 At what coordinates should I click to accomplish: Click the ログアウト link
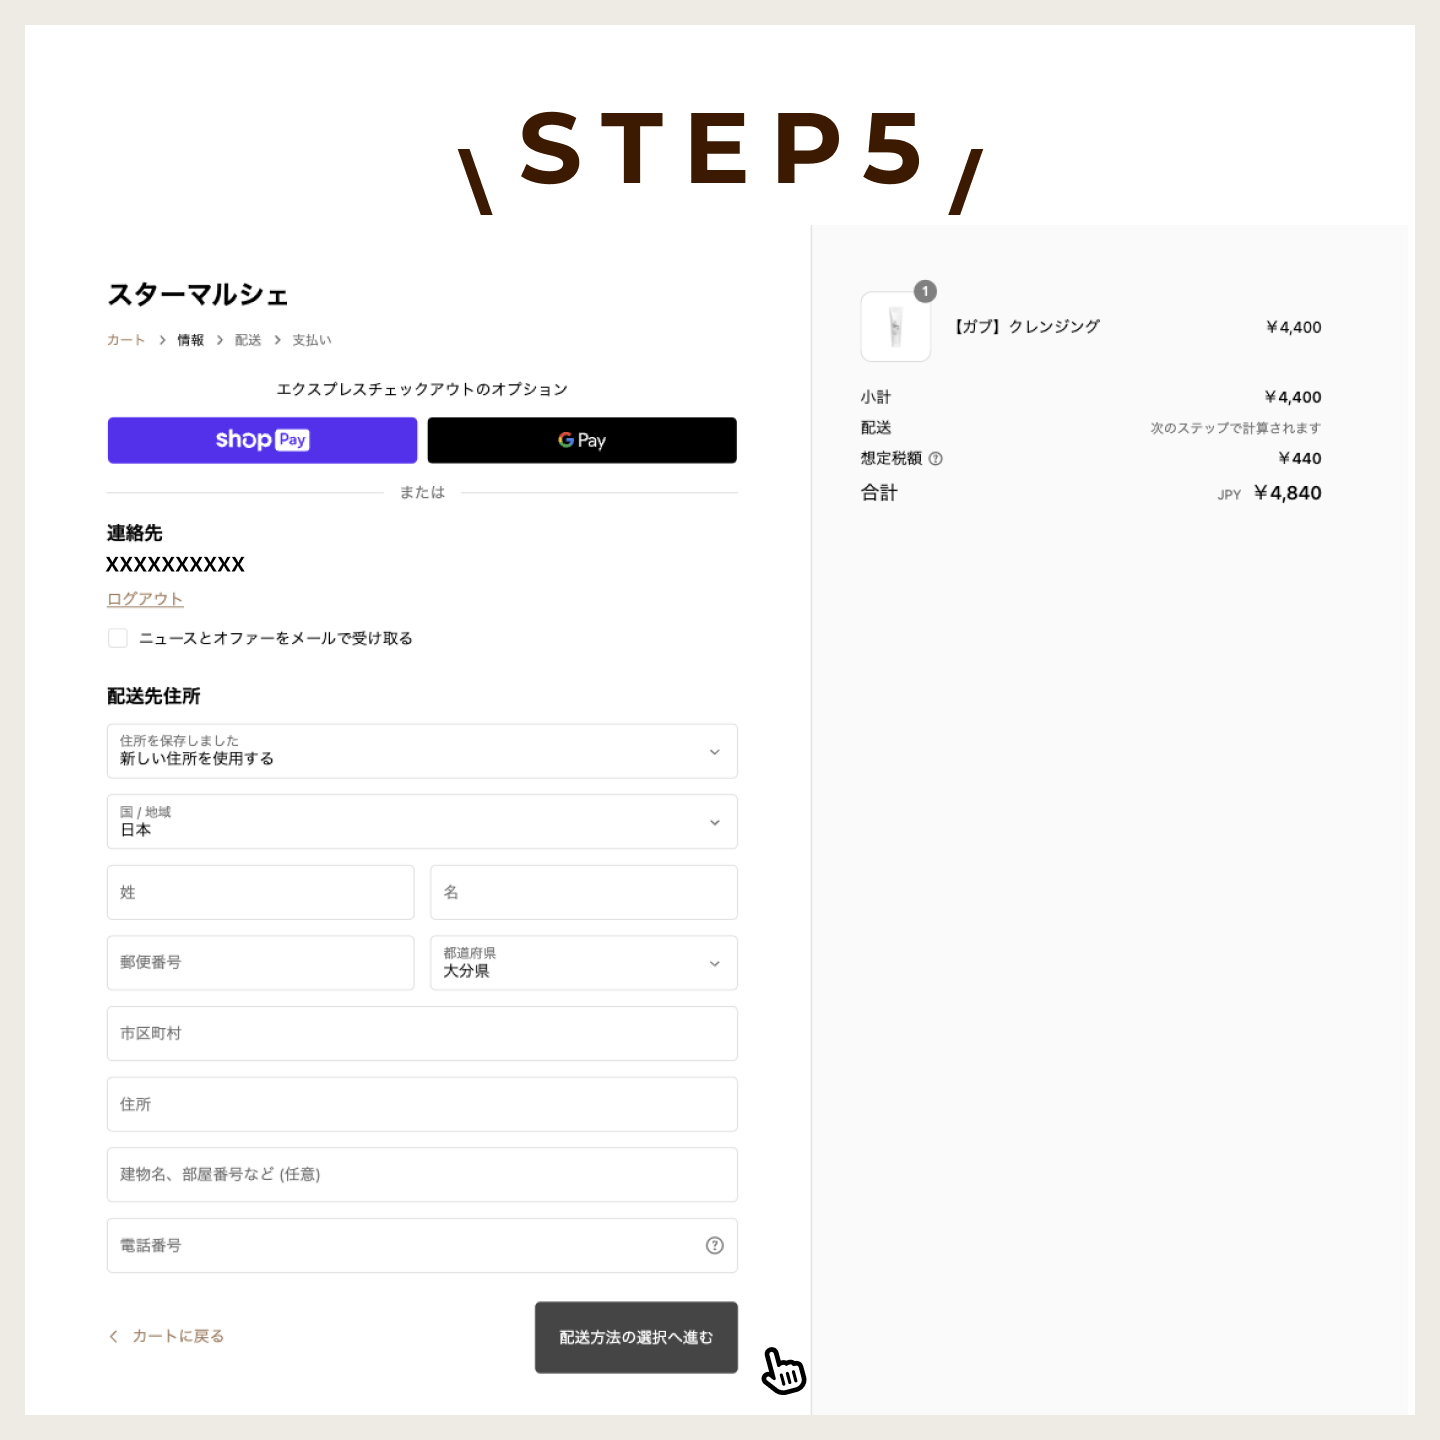coord(145,599)
